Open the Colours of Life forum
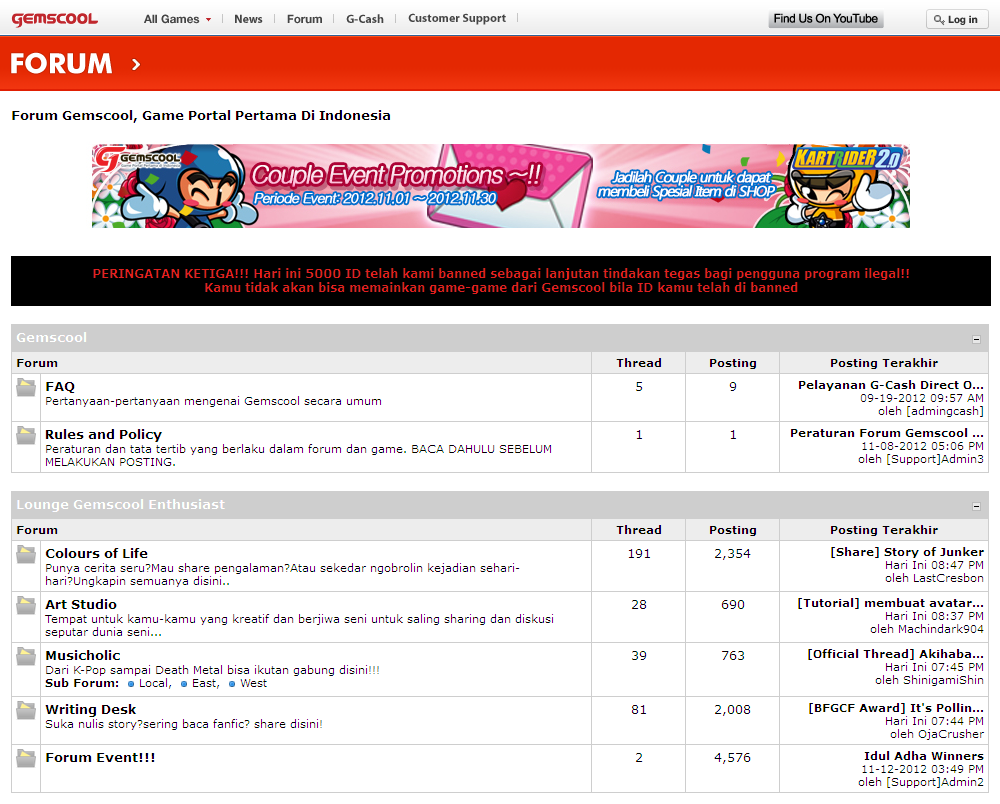The height and width of the screenshot is (804, 1000). (x=96, y=553)
